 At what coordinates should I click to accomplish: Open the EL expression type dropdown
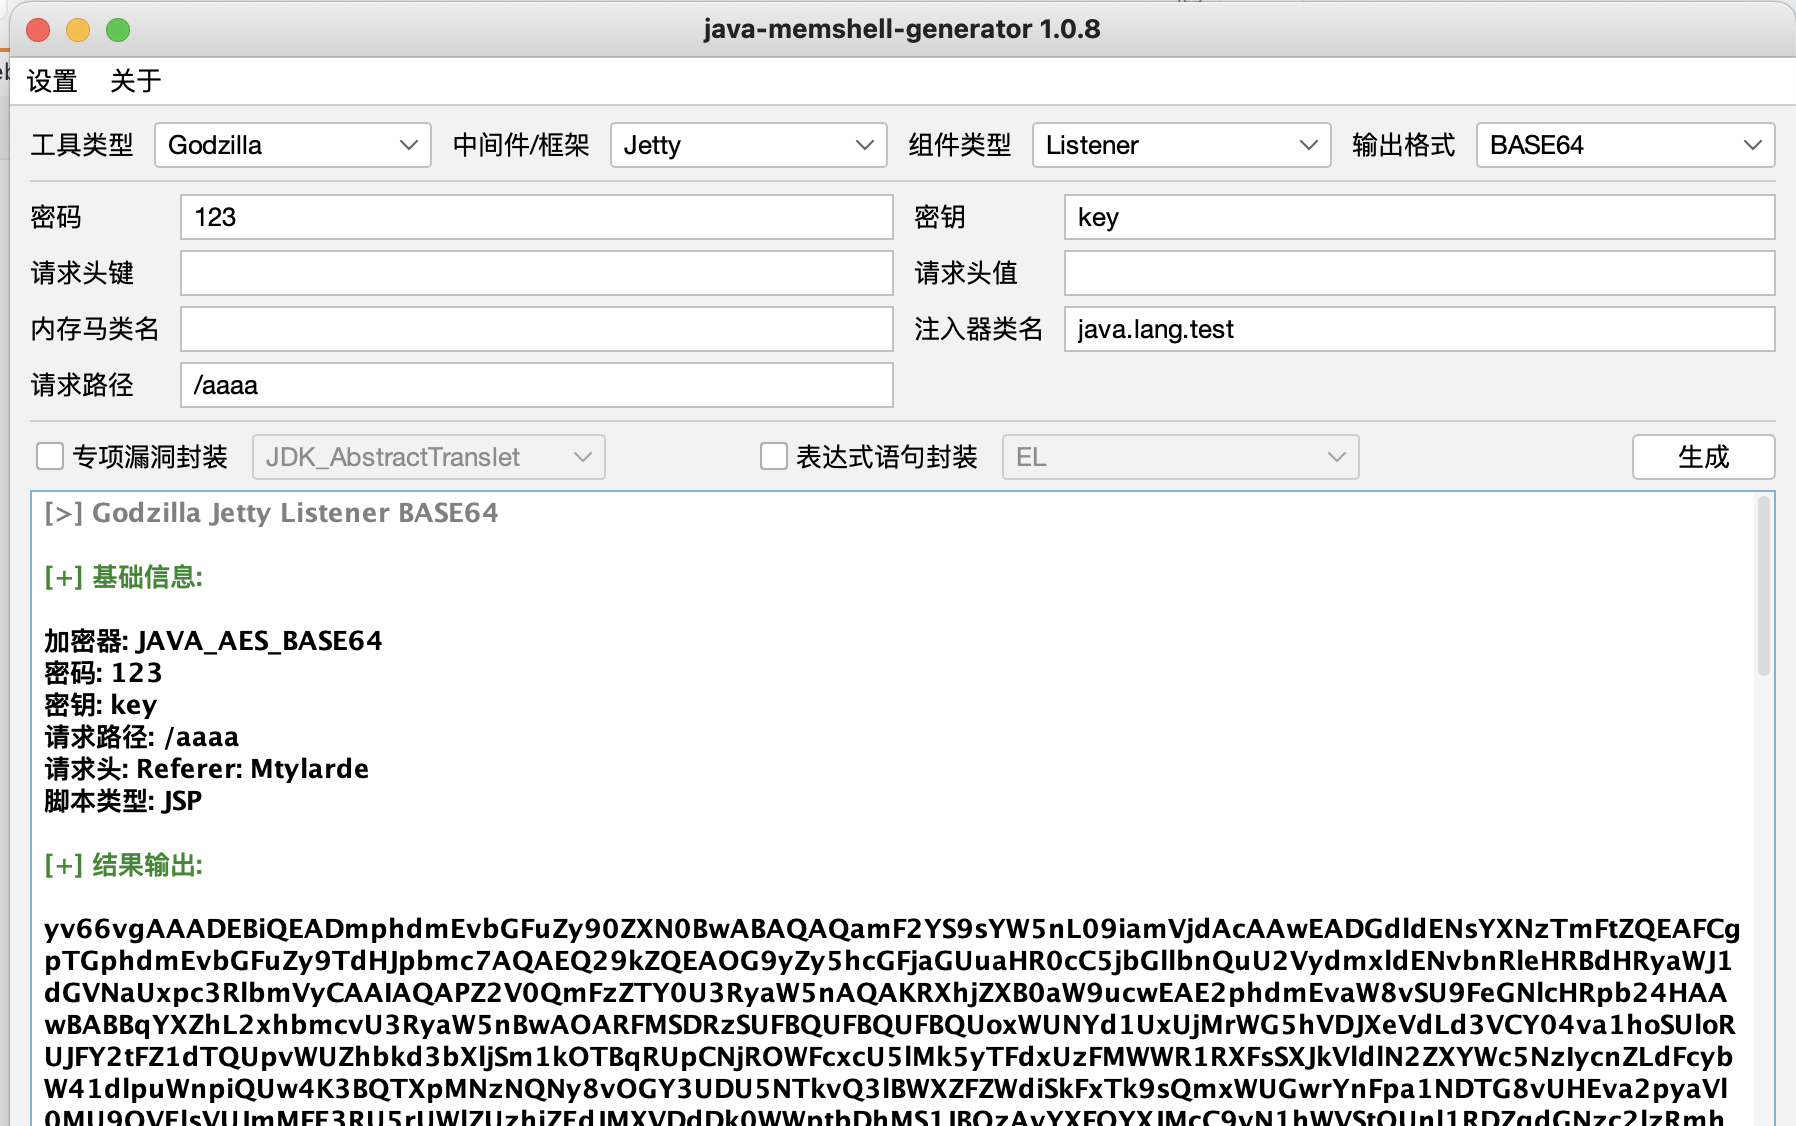coord(1180,458)
